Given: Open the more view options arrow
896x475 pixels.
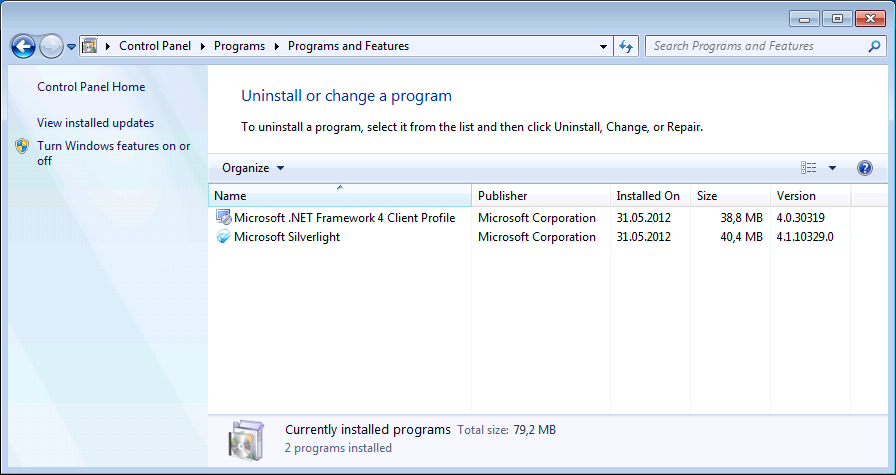Looking at the screenshot, I should (x=832, y=168).
